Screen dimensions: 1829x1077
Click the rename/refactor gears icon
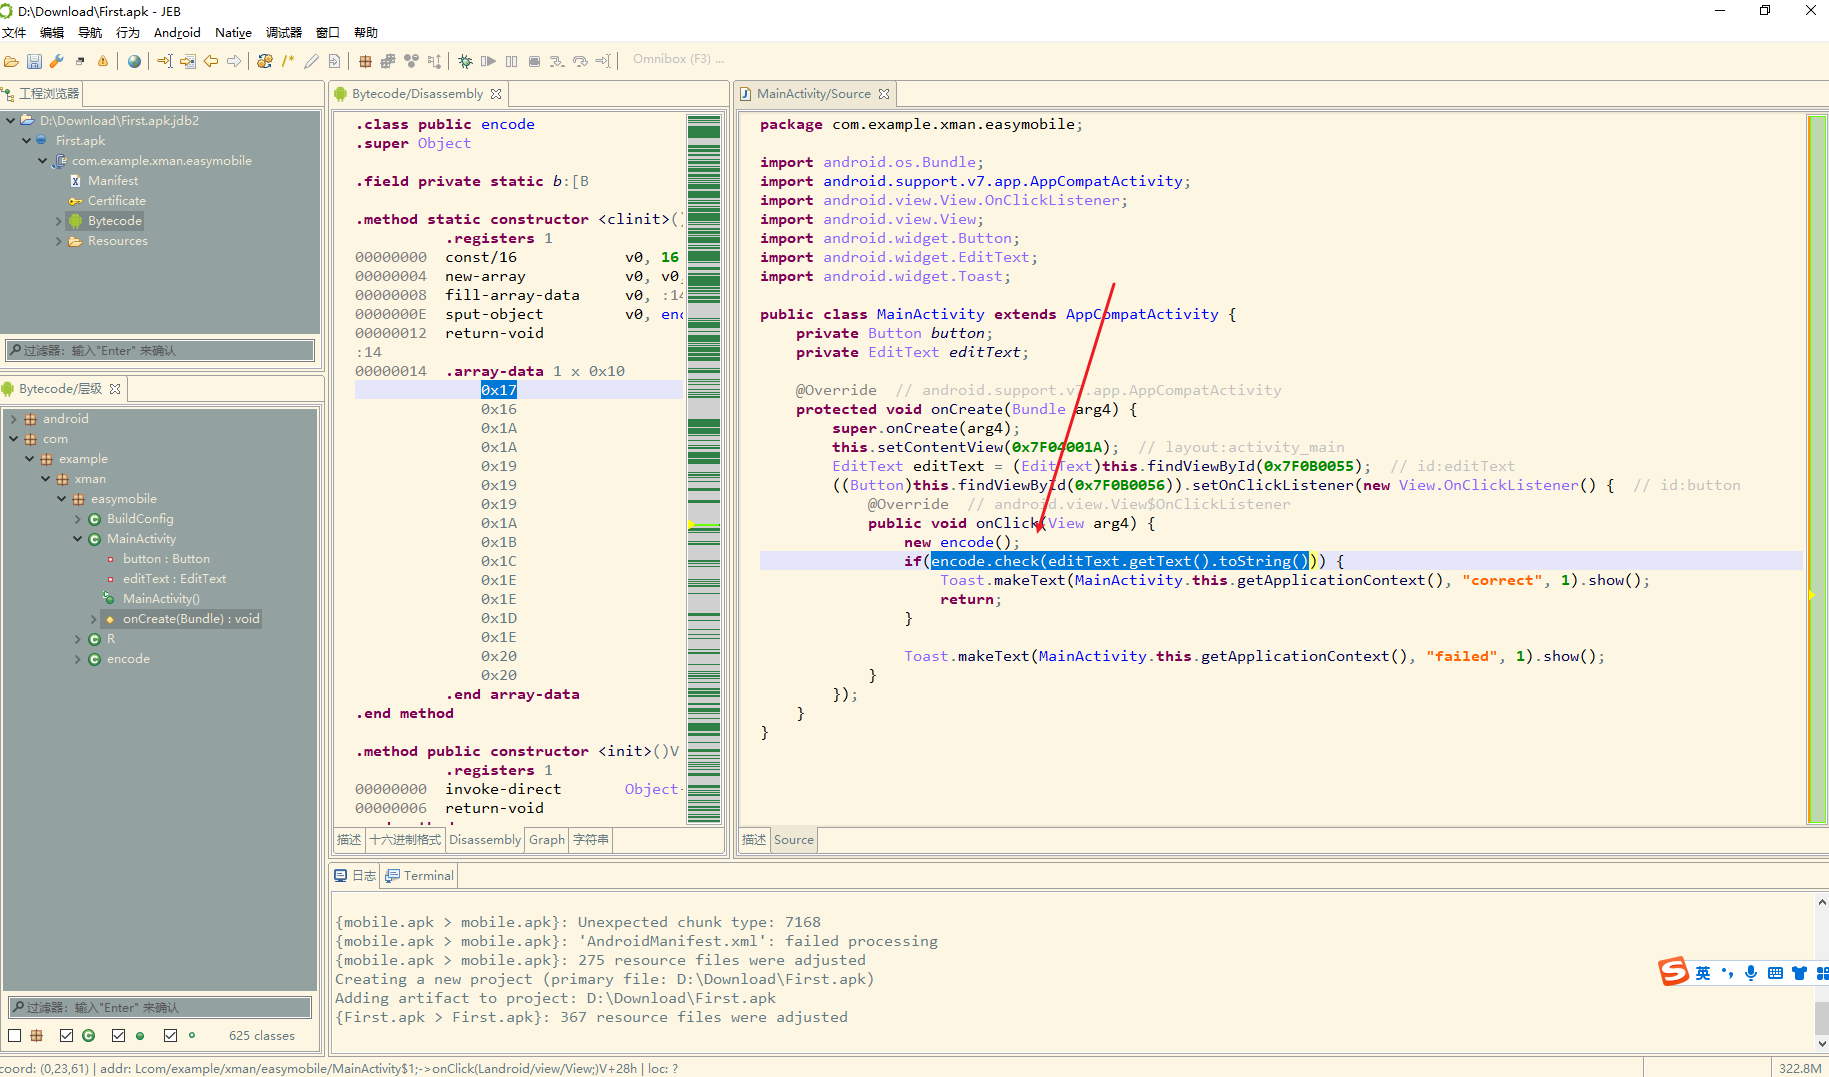265,61
